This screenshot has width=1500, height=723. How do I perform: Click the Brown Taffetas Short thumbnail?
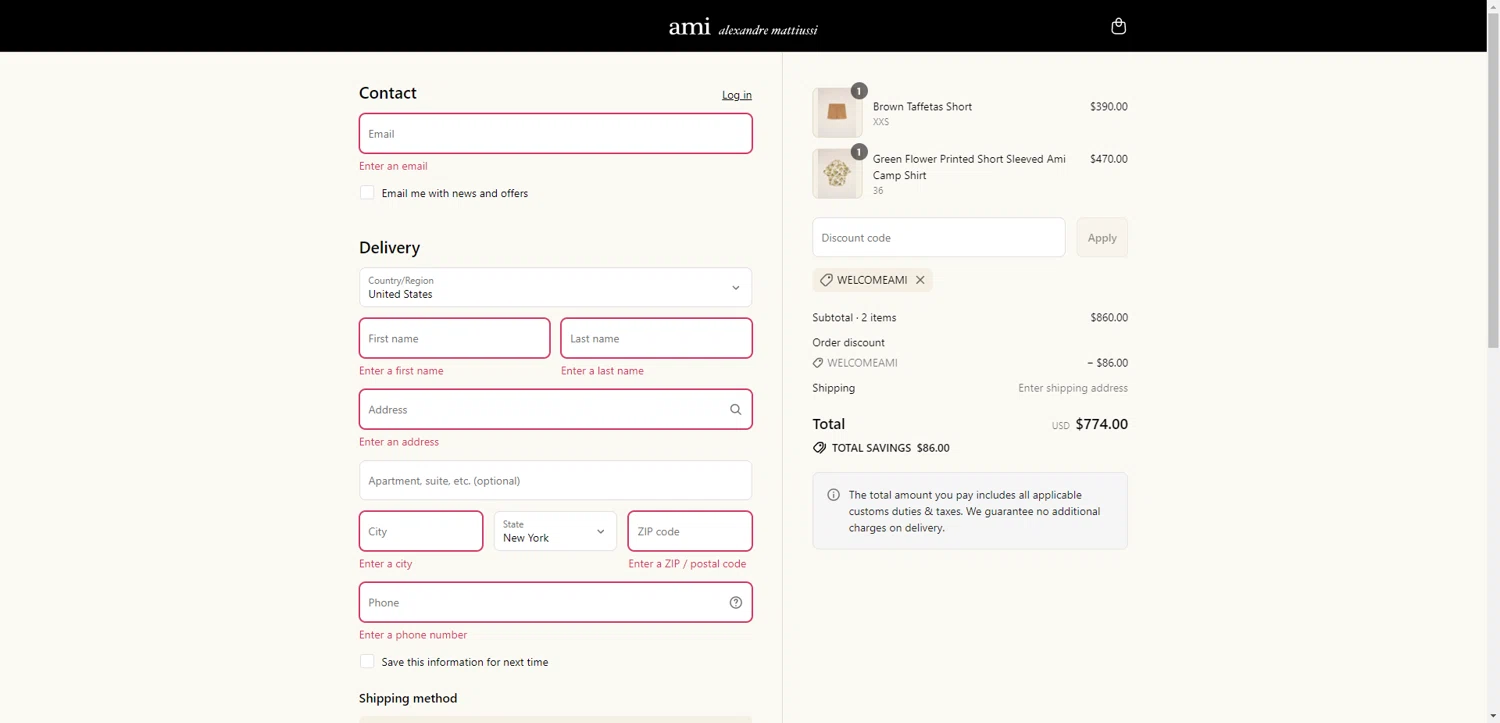(x=837, y=112)
